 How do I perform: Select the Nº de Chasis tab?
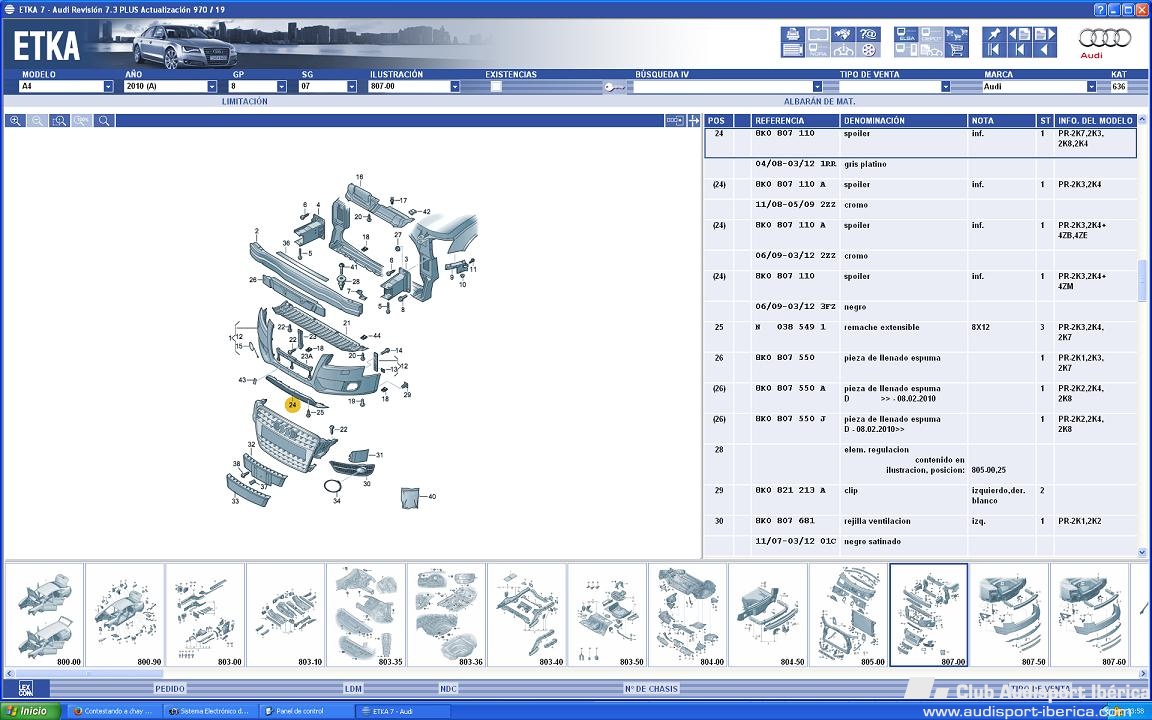650,688
